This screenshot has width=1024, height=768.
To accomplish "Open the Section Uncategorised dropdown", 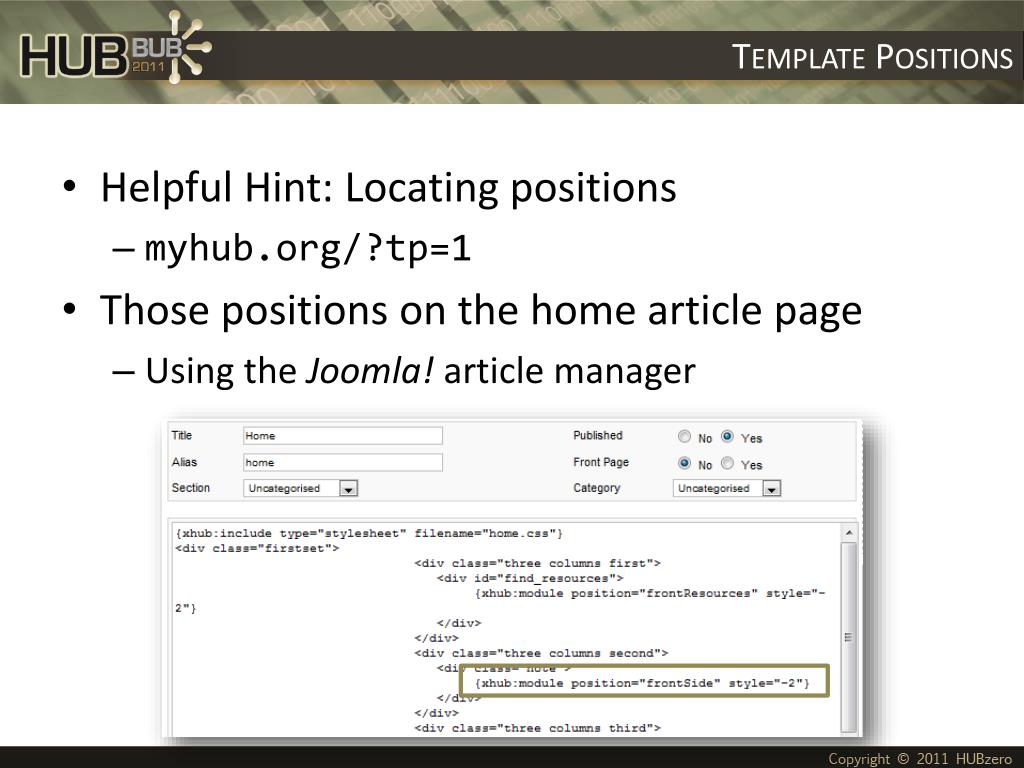I will pyautogui.click(x=300, y=488).
